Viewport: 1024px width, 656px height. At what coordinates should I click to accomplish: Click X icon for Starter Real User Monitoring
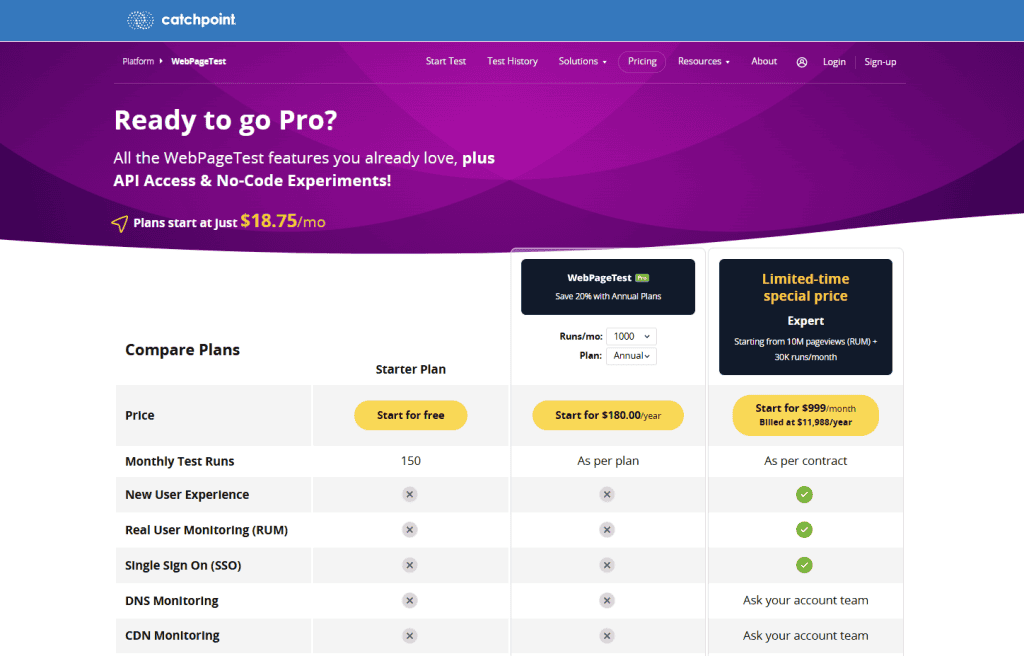click(x=409, y=530)
